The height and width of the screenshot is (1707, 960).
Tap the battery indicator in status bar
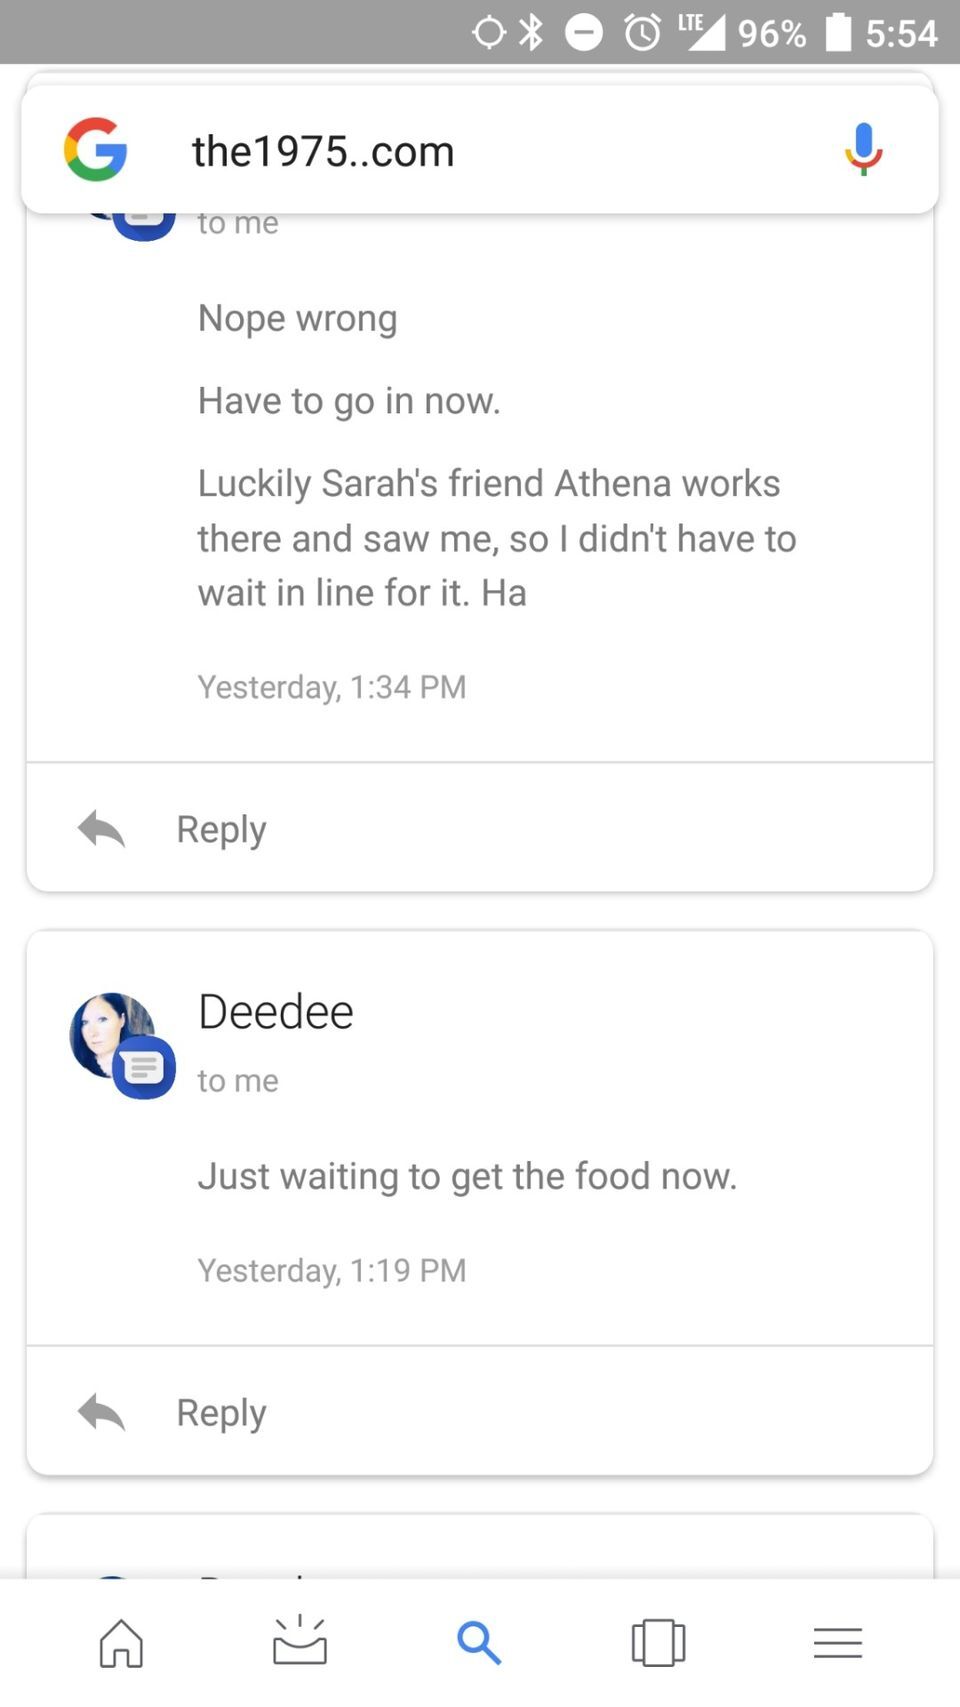coord(838,32)
